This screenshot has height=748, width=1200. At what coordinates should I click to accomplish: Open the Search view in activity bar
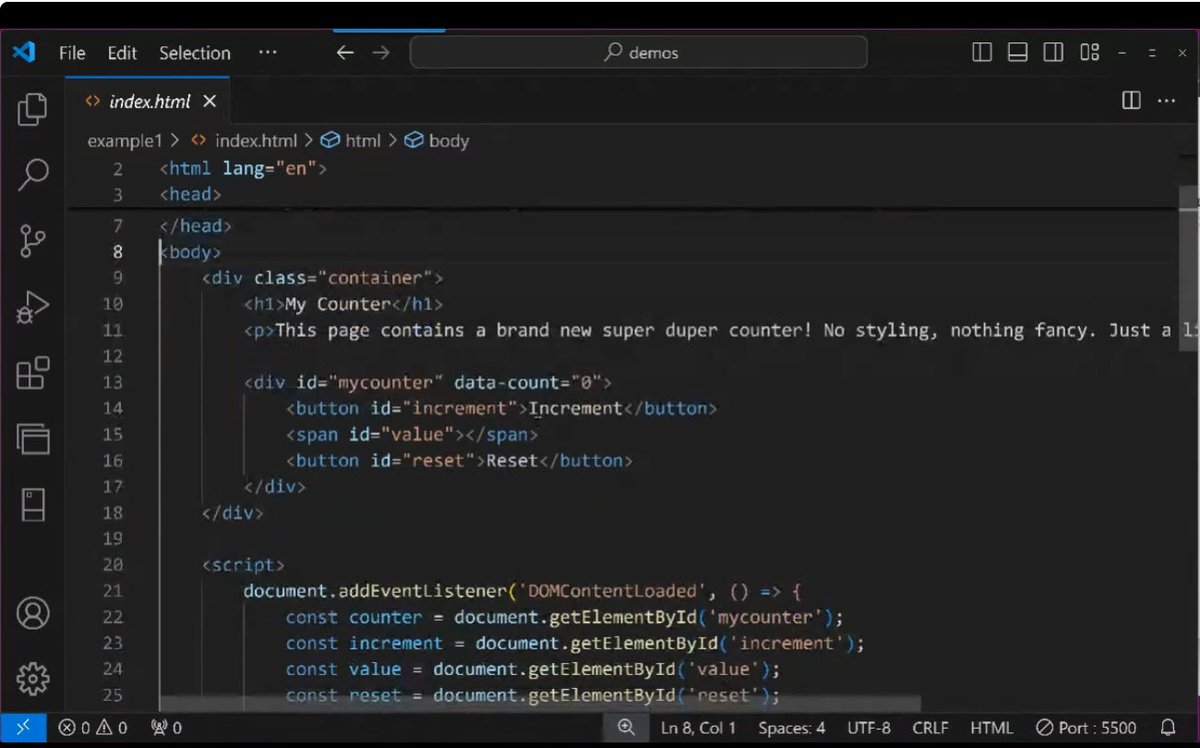pos(33,174)
